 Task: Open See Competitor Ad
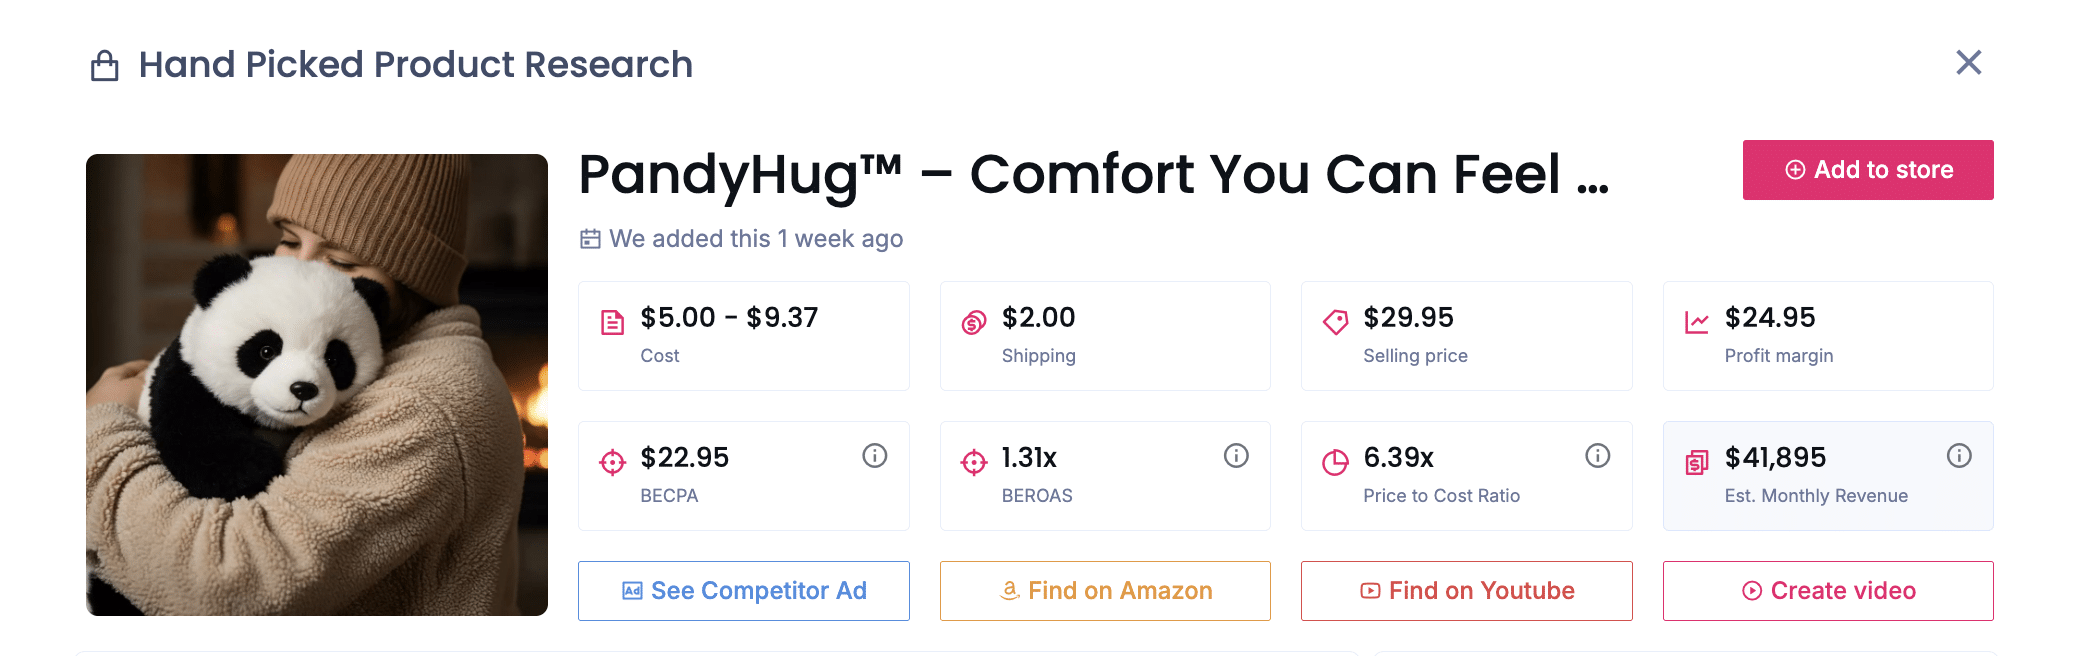[x=744, y=591]
